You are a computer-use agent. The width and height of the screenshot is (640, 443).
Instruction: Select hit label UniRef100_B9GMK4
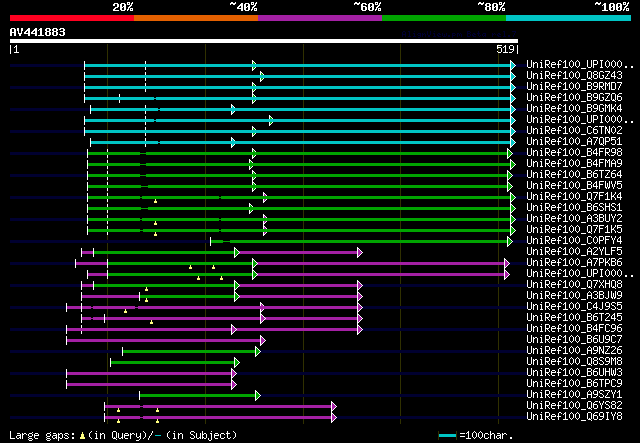click(x=574, y=109)
